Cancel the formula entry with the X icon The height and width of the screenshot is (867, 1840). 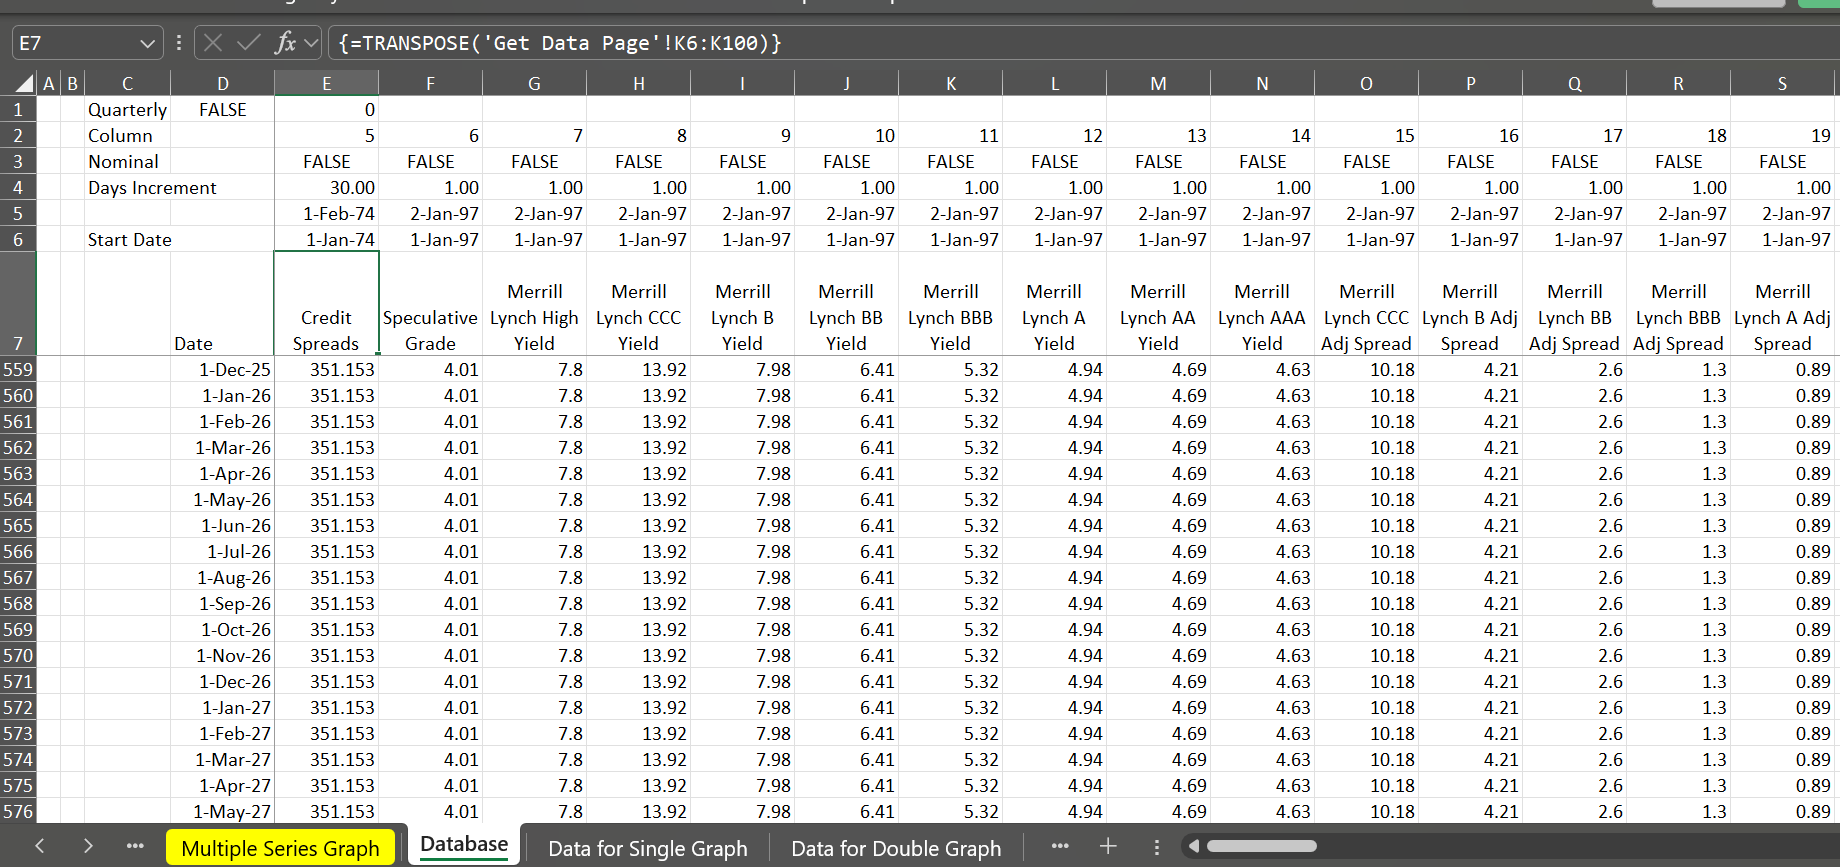coord(212,43)
